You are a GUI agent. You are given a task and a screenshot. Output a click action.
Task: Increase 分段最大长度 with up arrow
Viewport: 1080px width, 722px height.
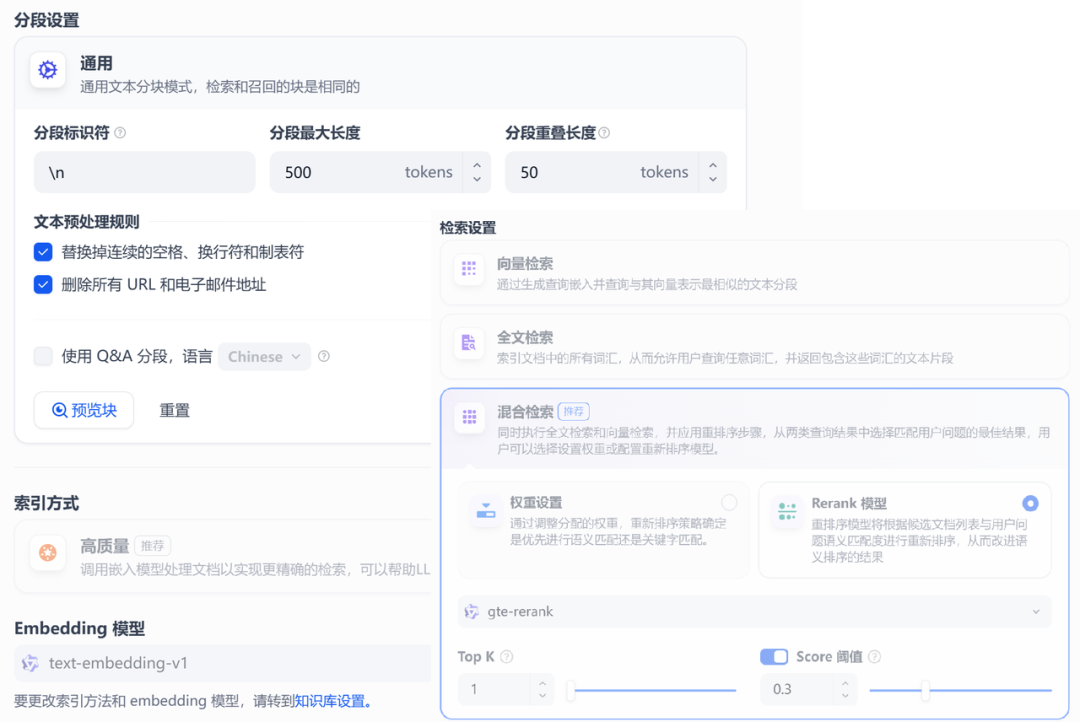coord(477,165)
